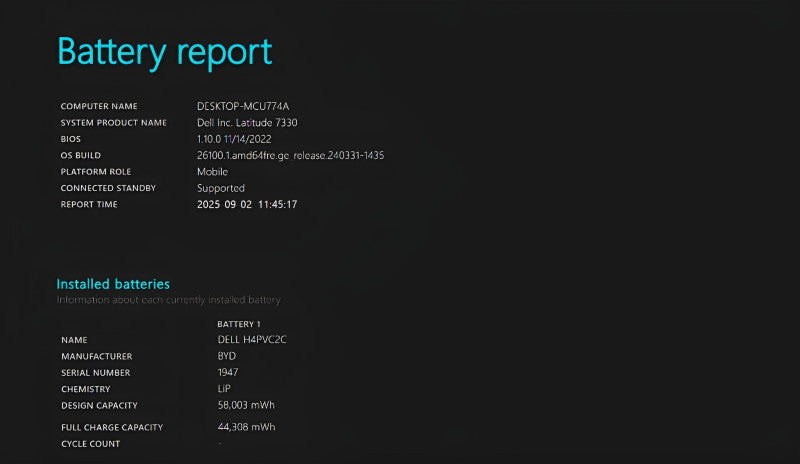Click the 'COMPUTER NAME' label
The width and height of the screenshot is (800, 464).
point(99,106)
